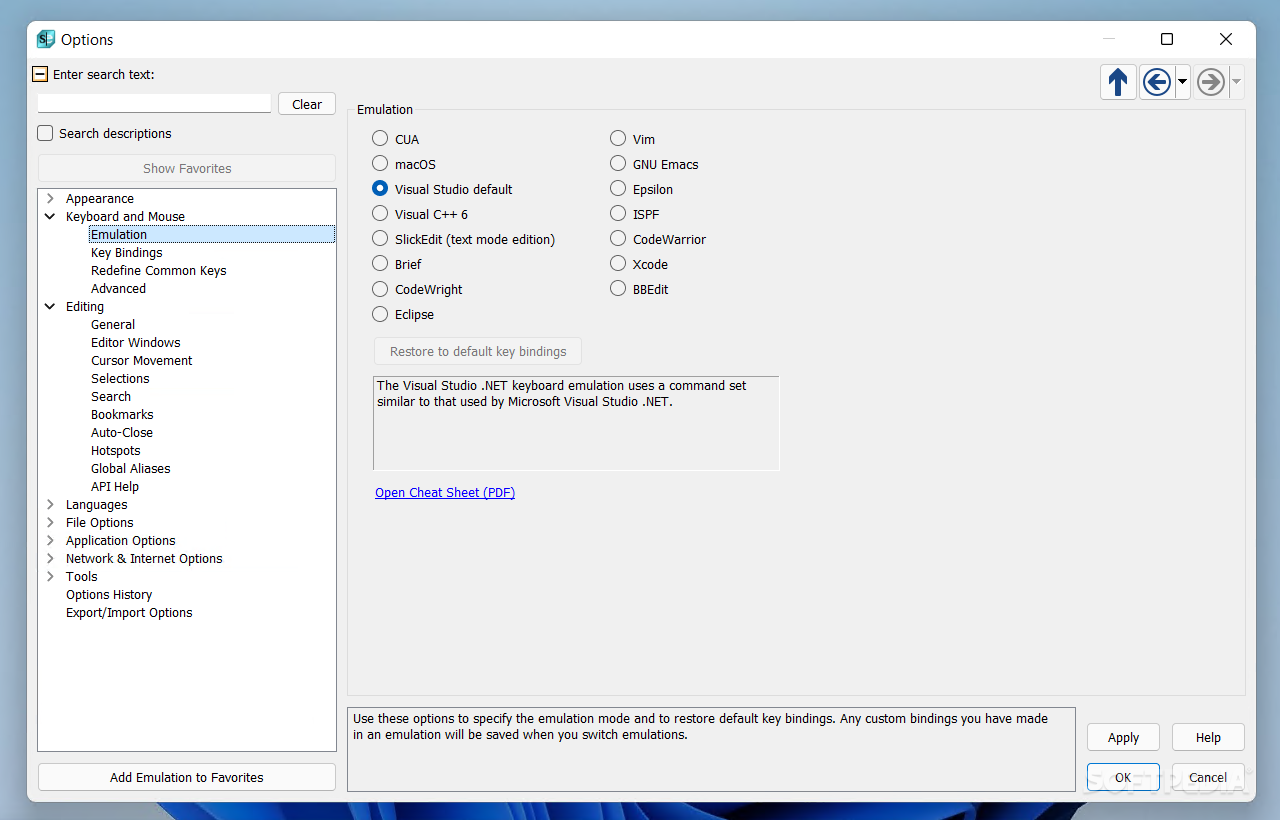
Task: Click the up arrow navigation icon
Action: tap(1118, 82)
